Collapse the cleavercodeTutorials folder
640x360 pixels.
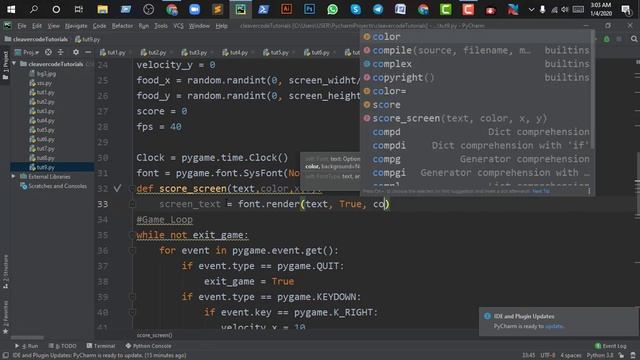(14, 64)
